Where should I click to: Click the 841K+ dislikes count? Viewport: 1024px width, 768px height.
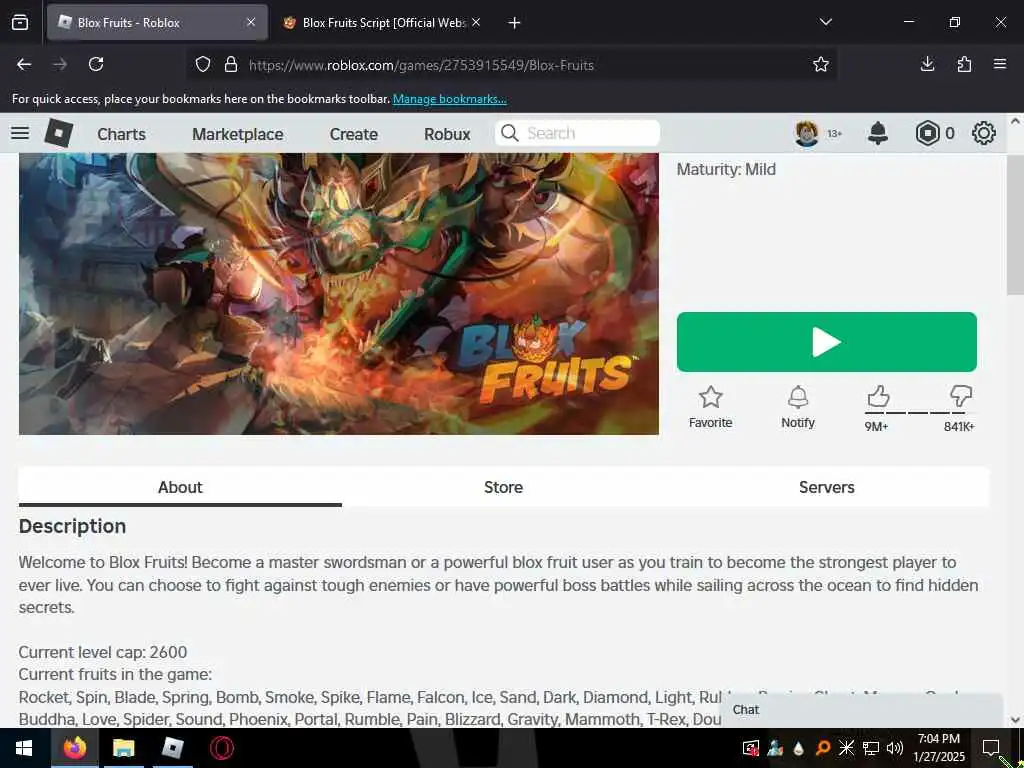pyautogui.click(x=959, y=427)
